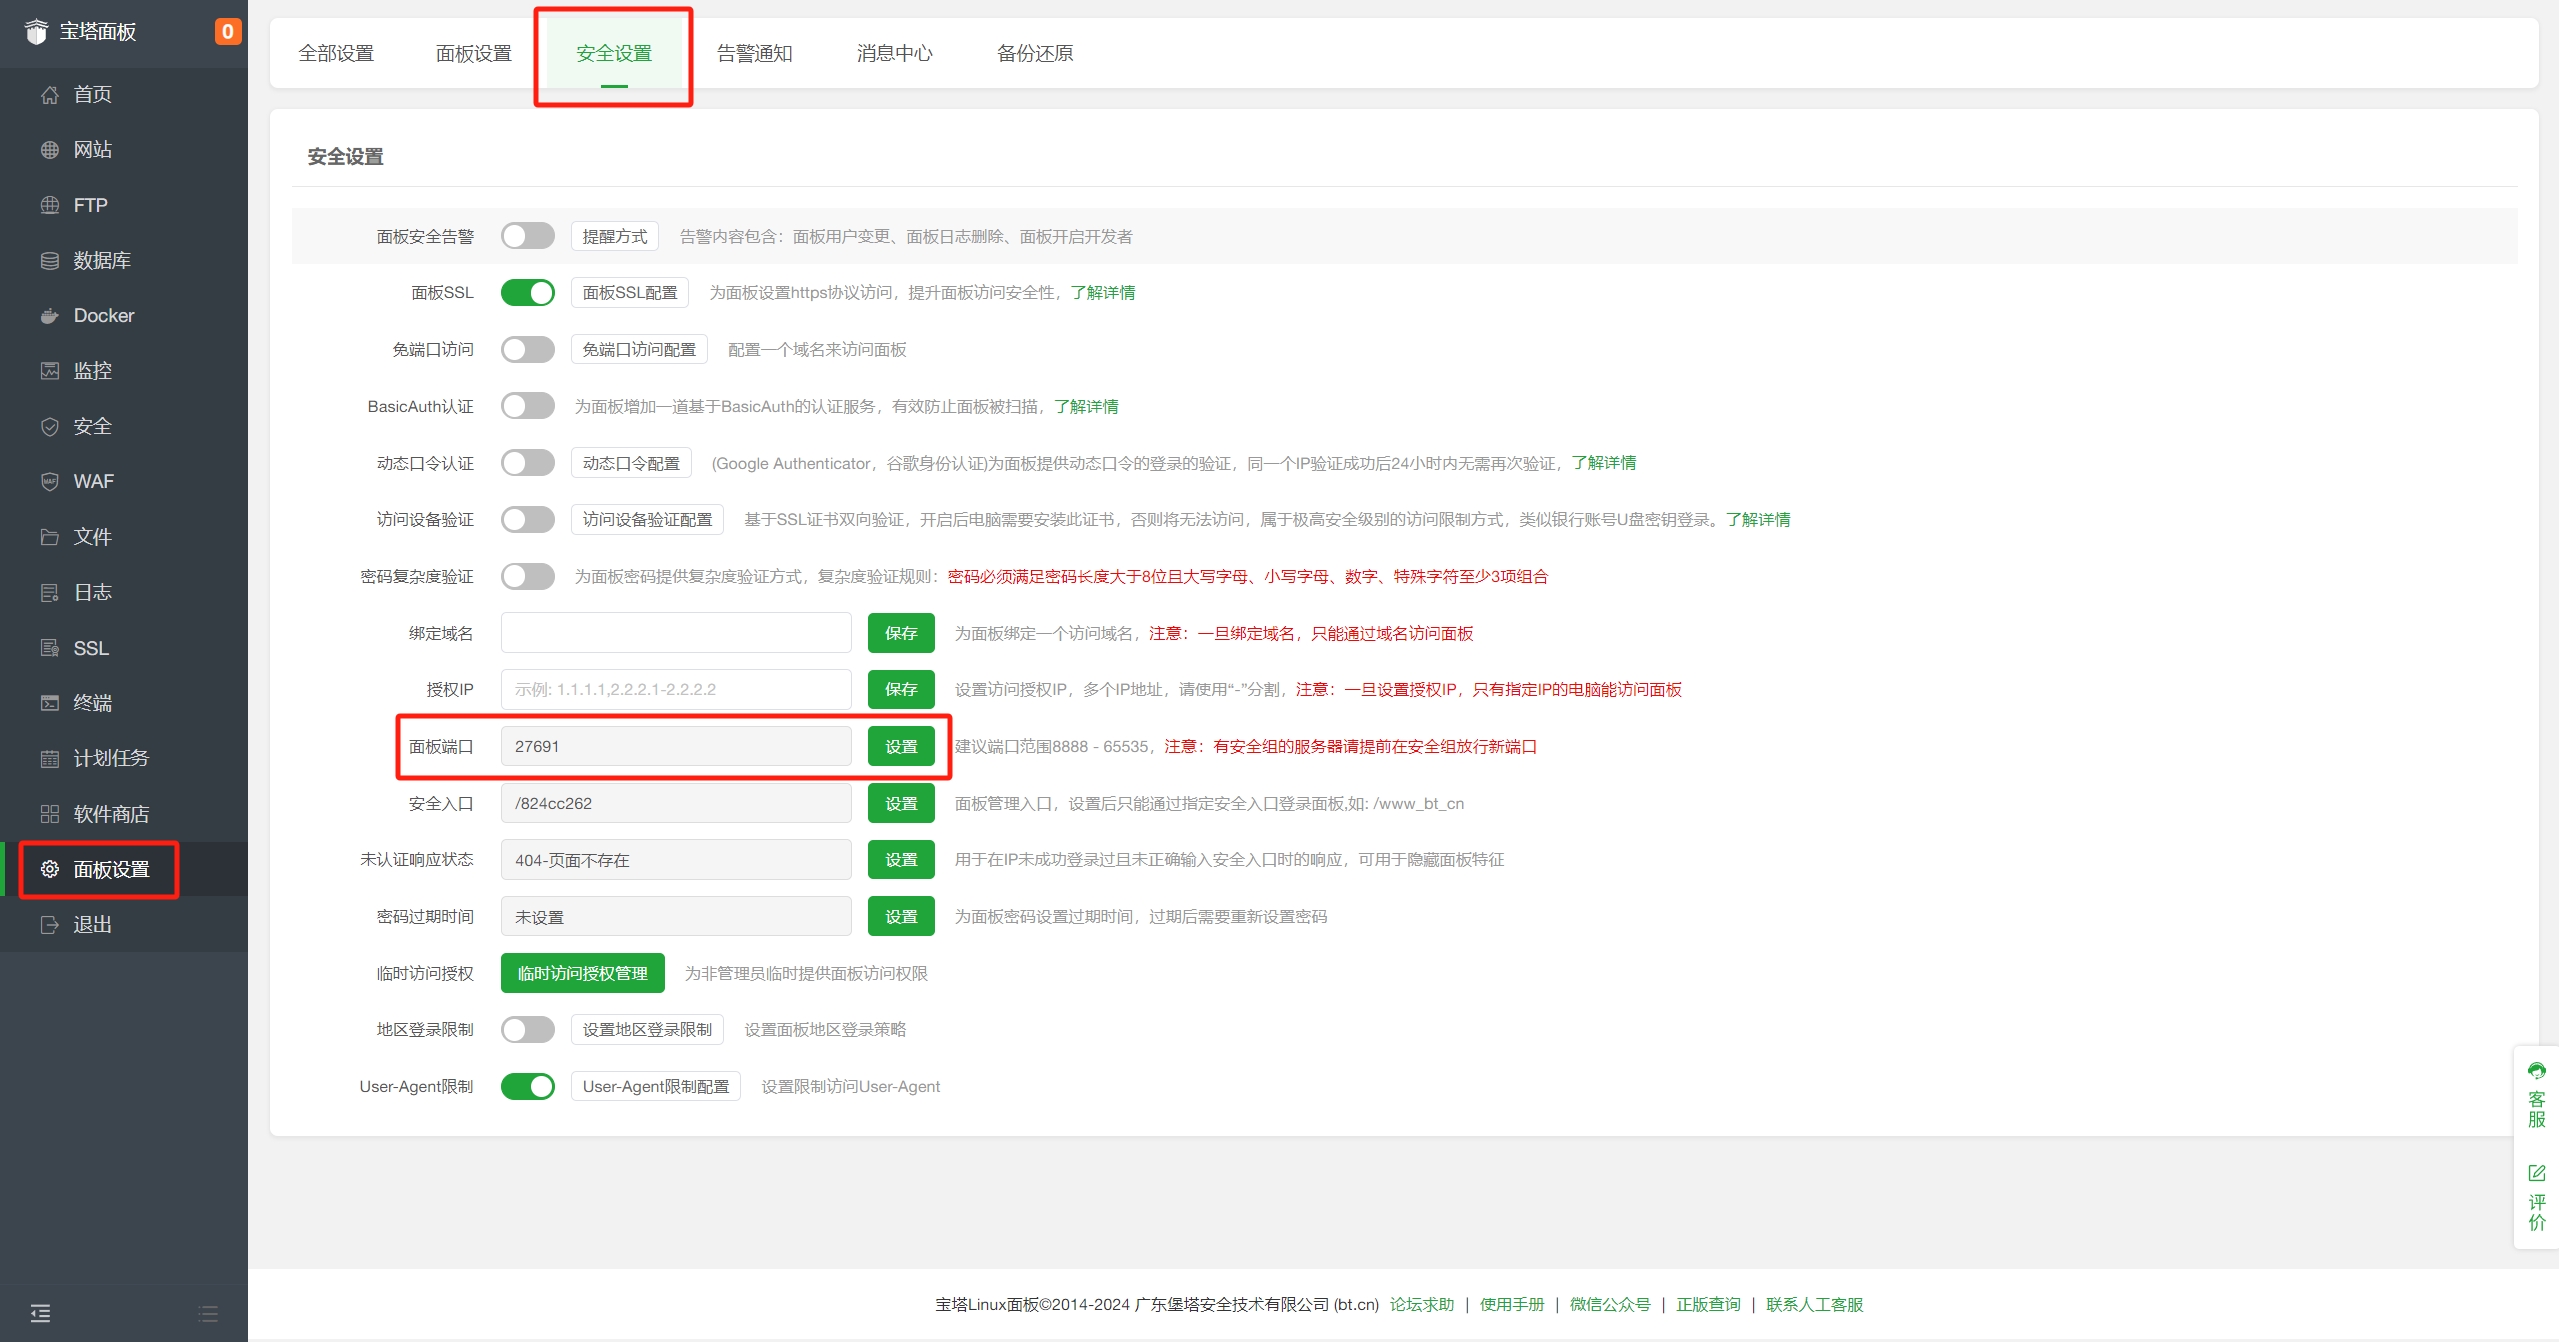
Task: Click the orange notification badge
Action: pos(227,32)
